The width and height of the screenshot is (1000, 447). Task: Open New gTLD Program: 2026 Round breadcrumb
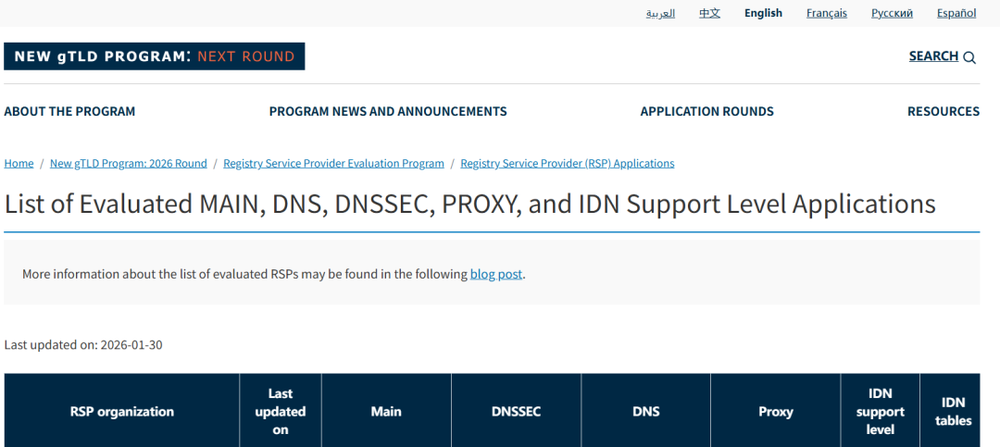pyautogui.click(x=128, y=163)
